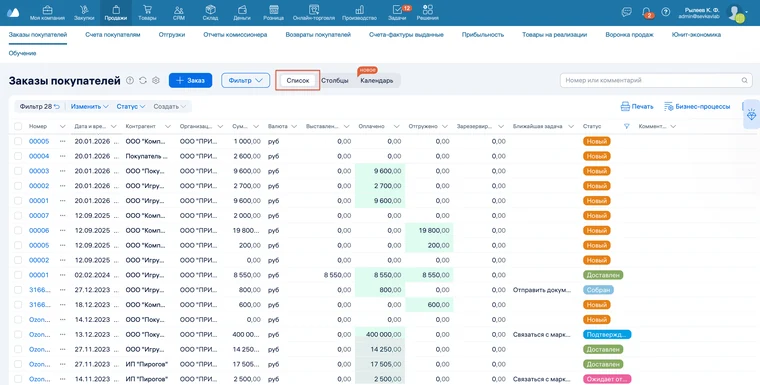Click the Отправить докум... task text
Image resolution: width=760 pixels, height=385 pixels.
pyautogui.click(x=541, y=290)
